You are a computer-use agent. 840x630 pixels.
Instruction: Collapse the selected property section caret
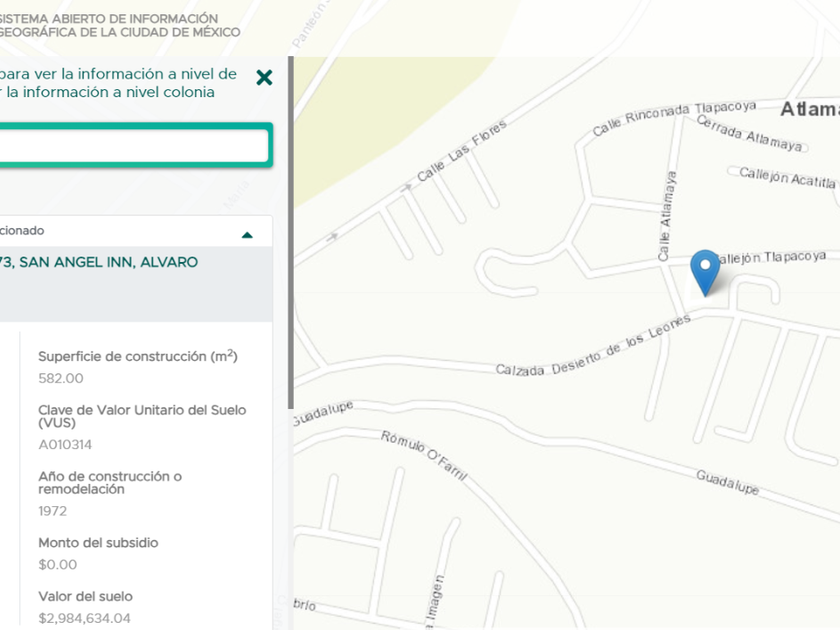tap(247, 235)
